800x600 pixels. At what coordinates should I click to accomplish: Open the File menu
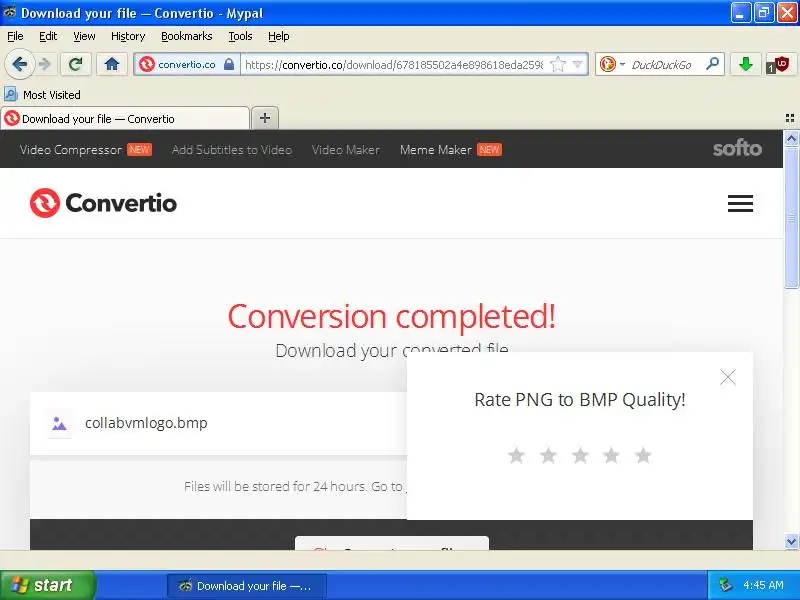pos(15,36)
